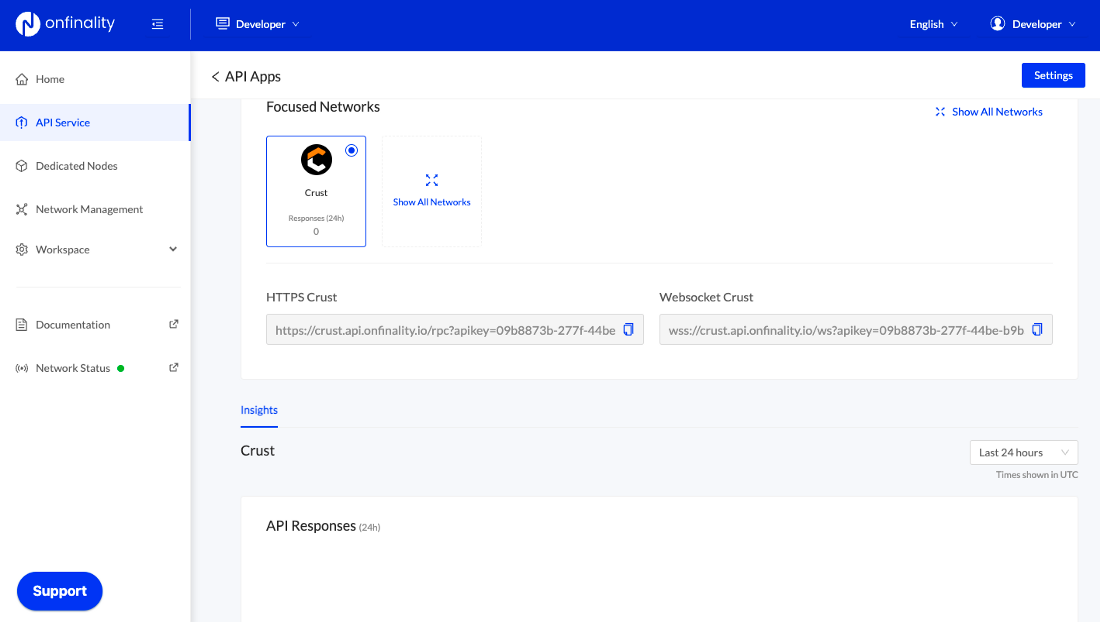Image resolution: width=1100 pixels, height=622 pixels.
Task: Select the Crust network radio button
Action: [x=351, y=150]
